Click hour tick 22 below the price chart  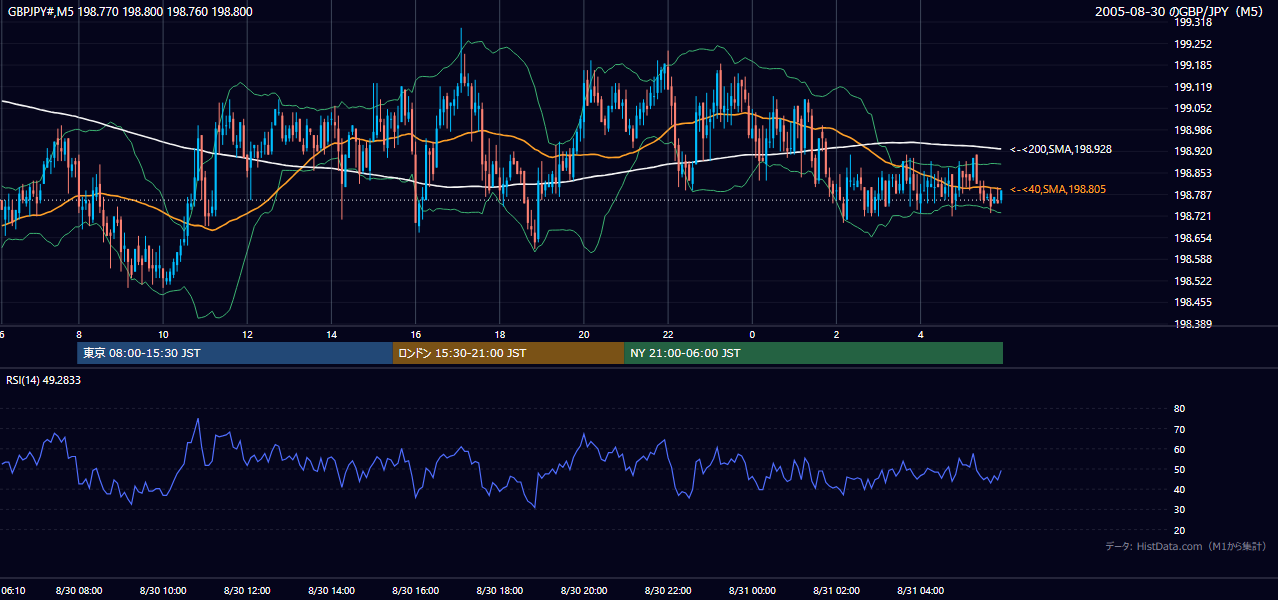click(x=668, y=335)
